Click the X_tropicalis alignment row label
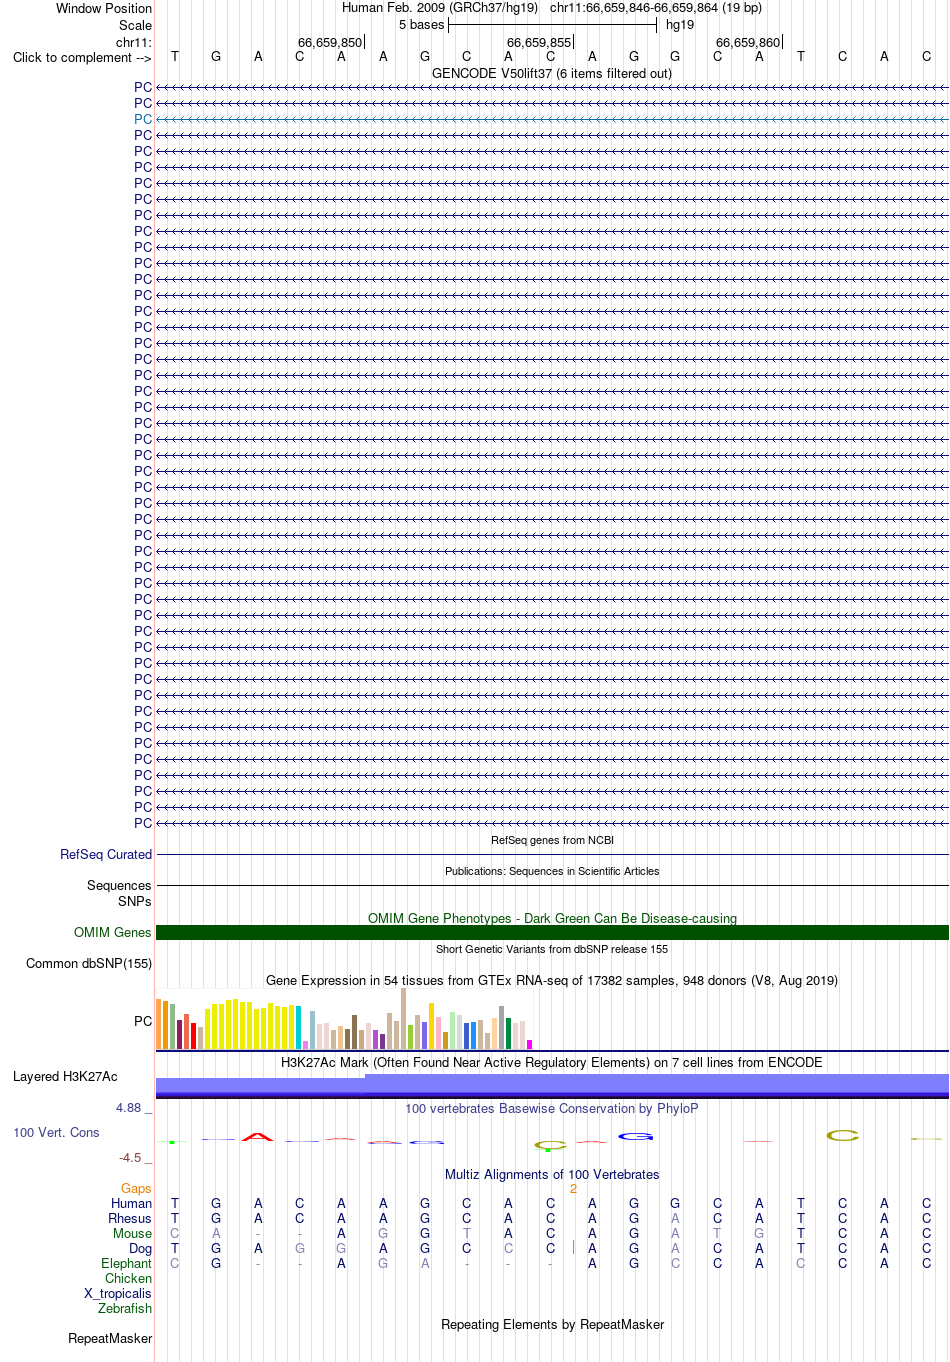This screenshot has height=1362, width=950. [x=118, y=1293]
